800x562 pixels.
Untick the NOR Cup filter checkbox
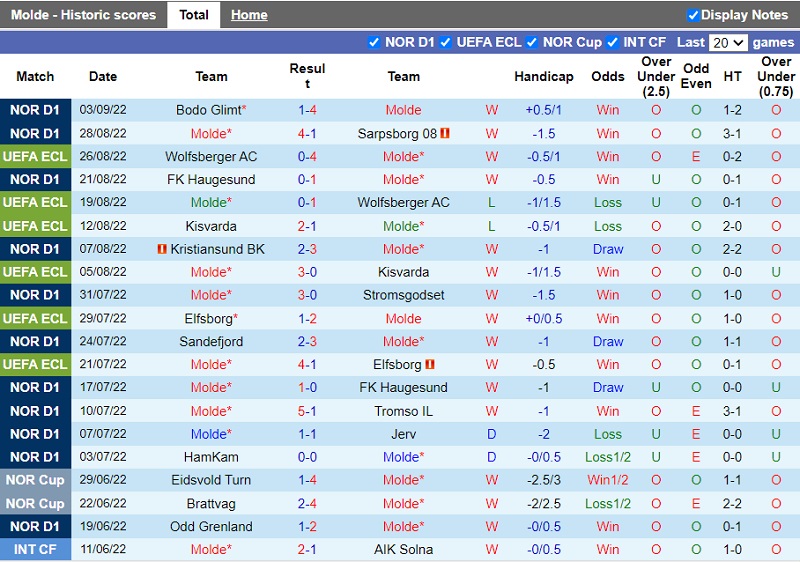(532, 42)
